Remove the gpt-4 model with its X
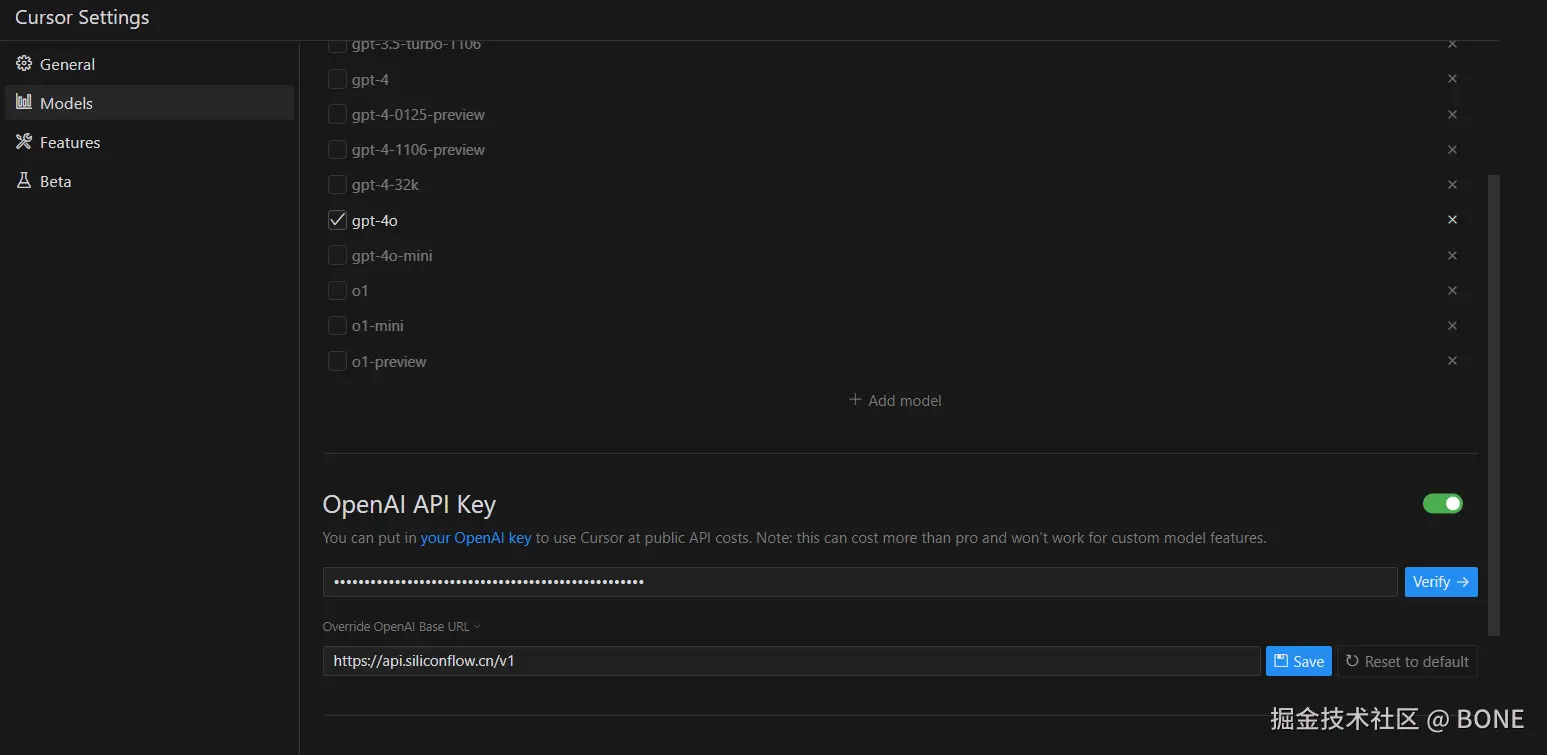 point(1452,79)
